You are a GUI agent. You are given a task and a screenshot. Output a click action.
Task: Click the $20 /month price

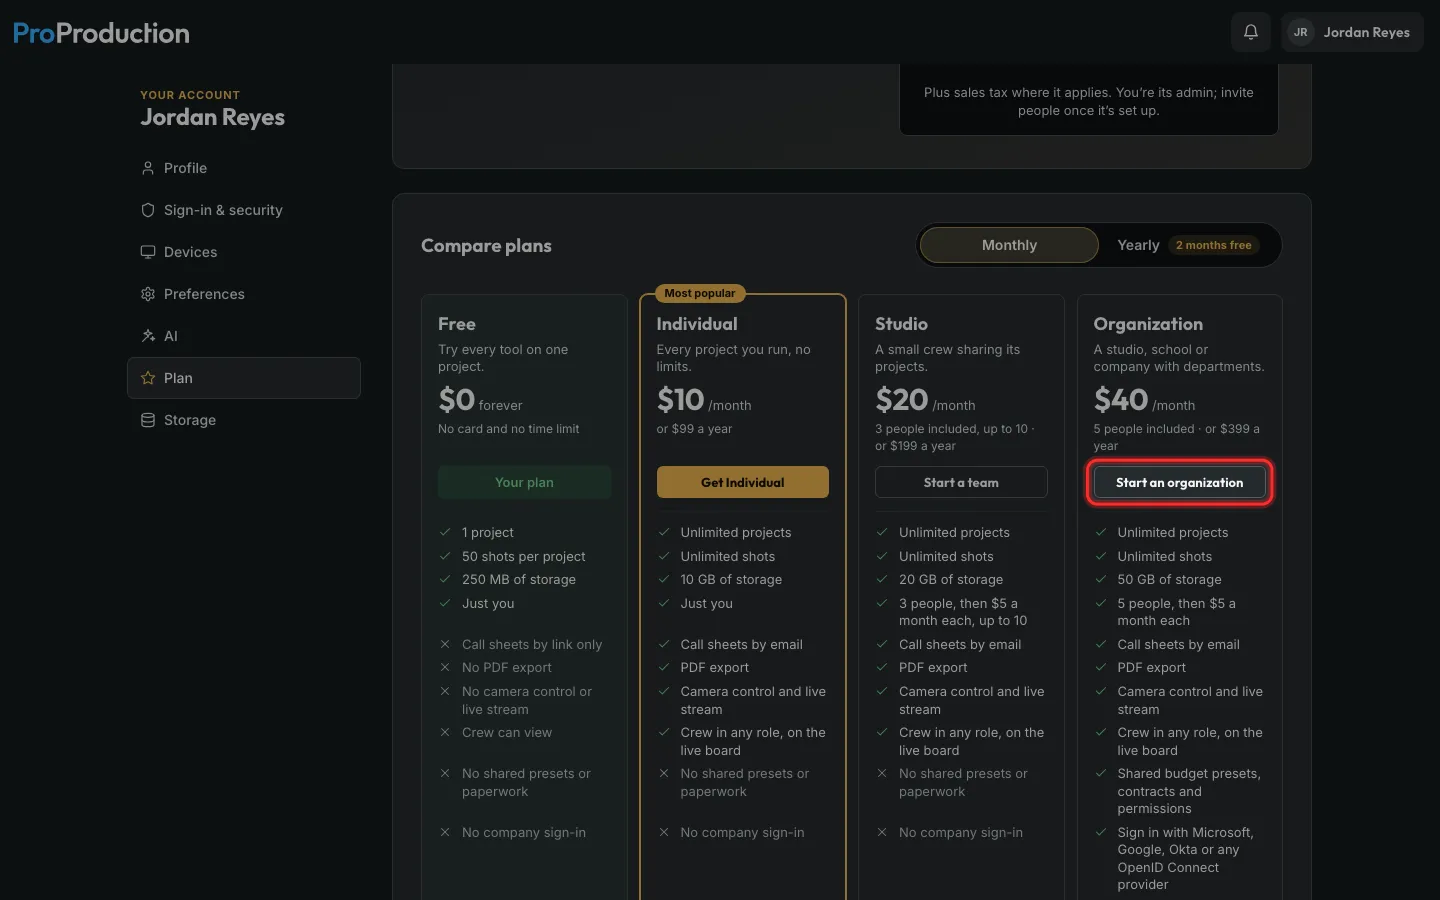tap(925, 400)
